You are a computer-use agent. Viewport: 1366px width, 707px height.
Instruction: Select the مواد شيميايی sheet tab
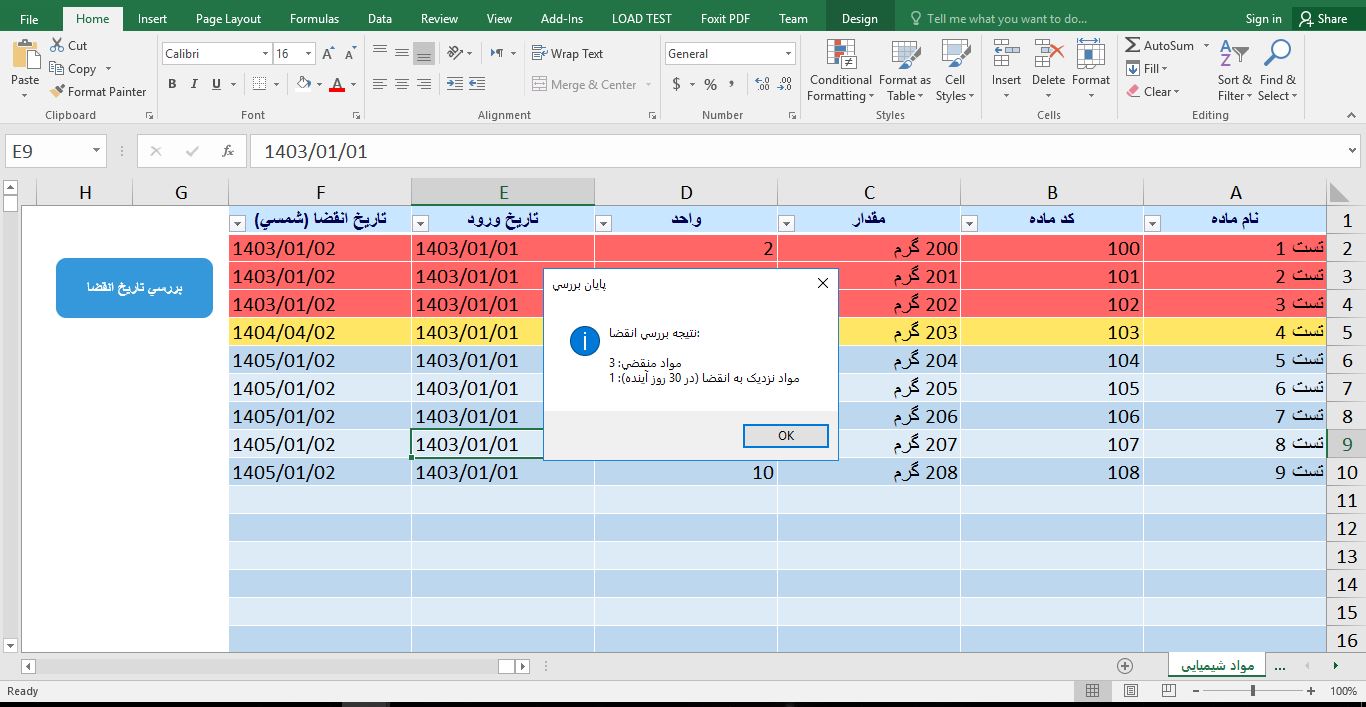1217,665
